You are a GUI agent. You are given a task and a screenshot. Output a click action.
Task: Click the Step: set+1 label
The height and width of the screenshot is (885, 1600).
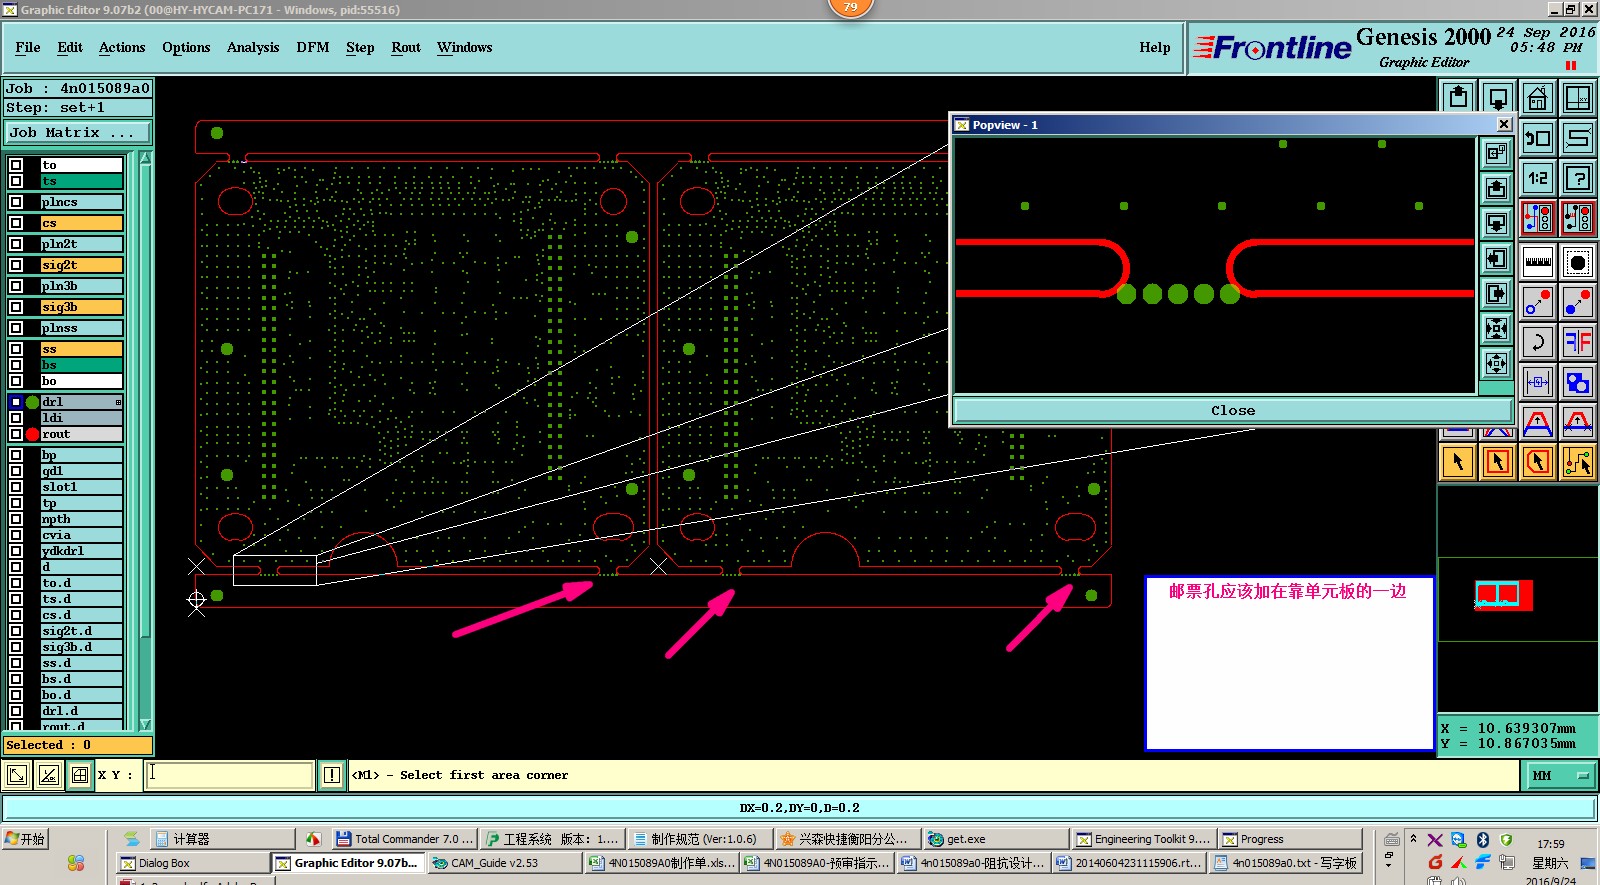coord(78,107)
